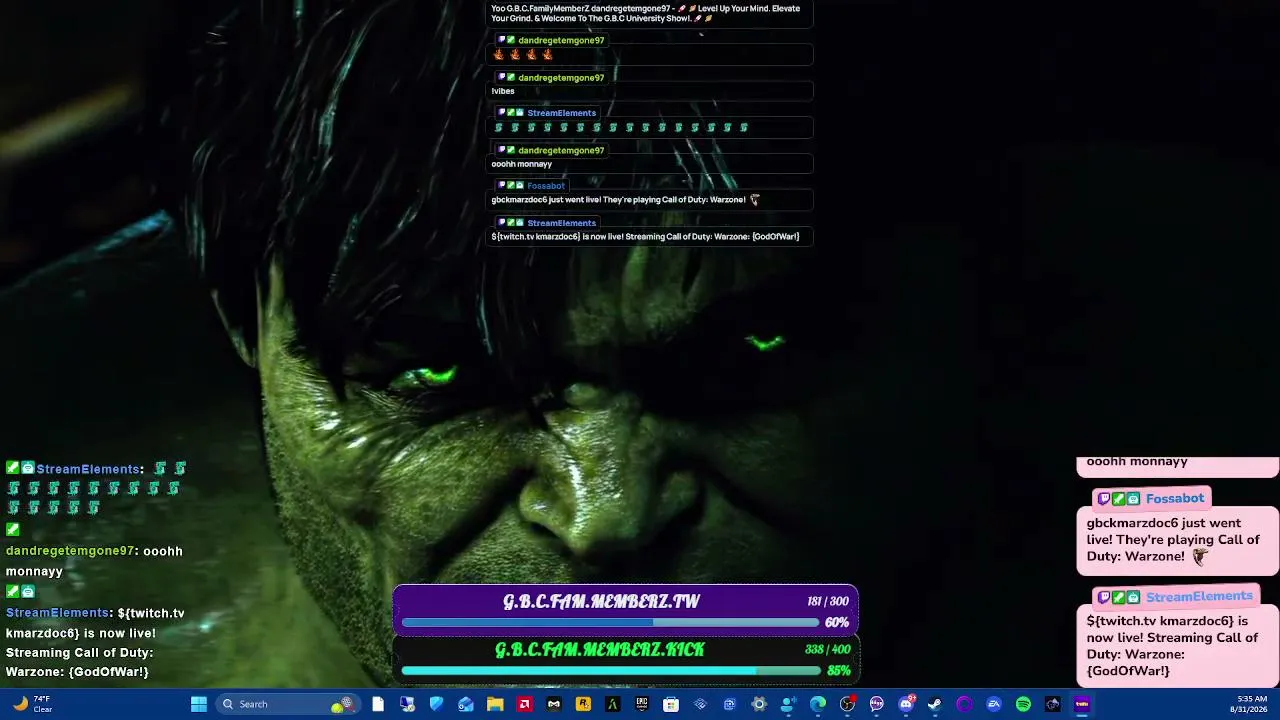Launch Windows Security shield from taskbar
1280x720 pixels.
[436, 704]
